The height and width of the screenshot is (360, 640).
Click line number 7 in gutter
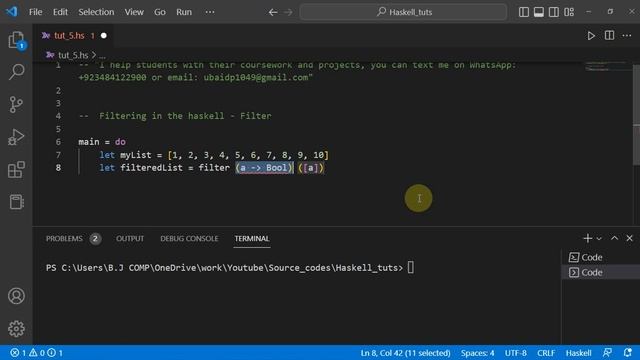[58, 155]
